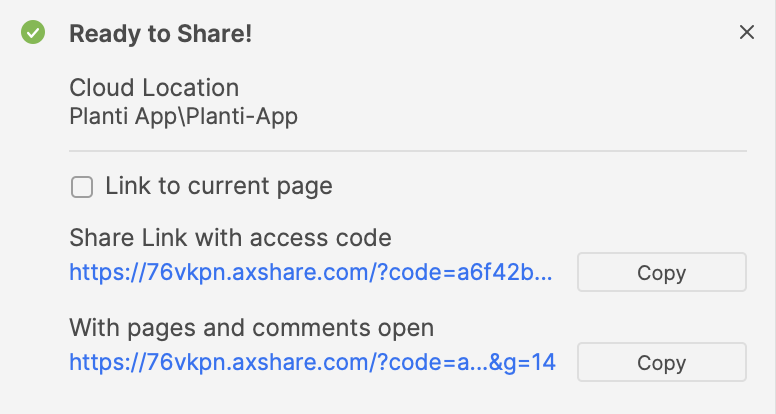This screenshot has width=776, height=414.
Task: Close the Ready to Share dialog
Action: click(x=746, y=33)
